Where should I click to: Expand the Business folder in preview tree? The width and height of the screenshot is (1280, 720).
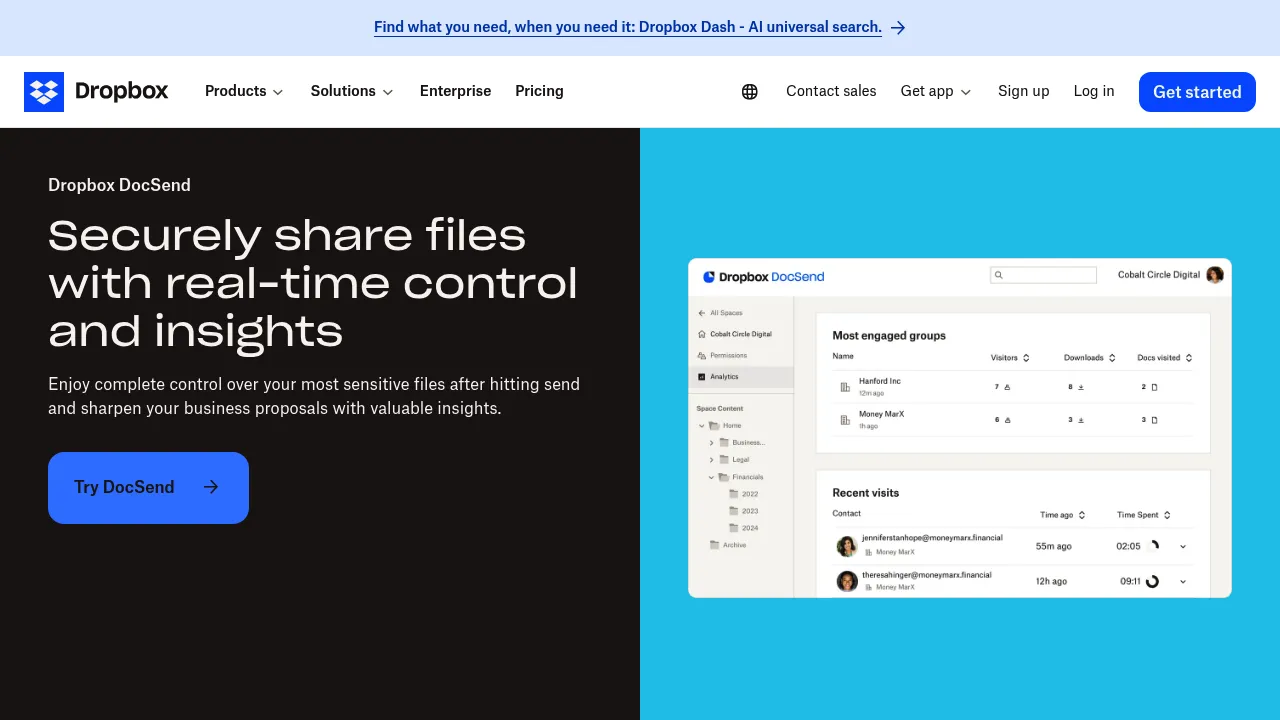711,442
